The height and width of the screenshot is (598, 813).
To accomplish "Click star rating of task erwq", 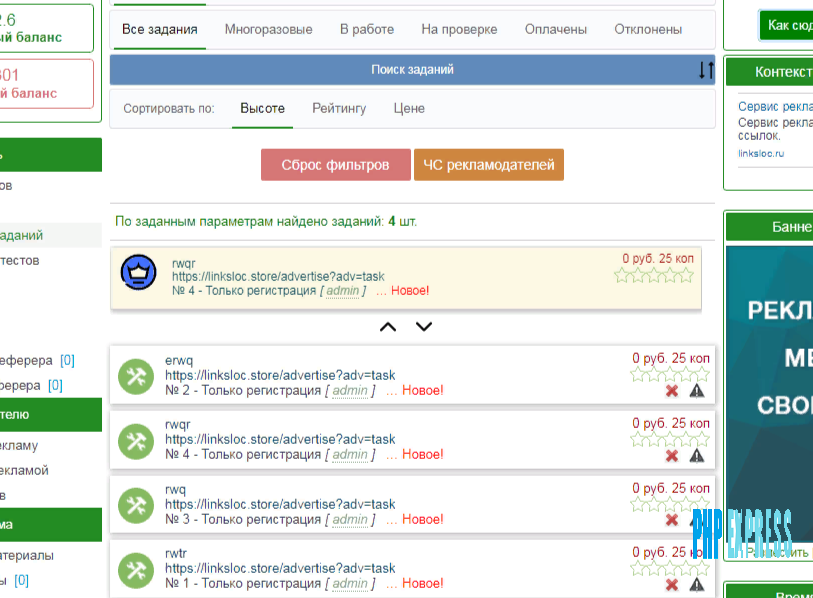I will click(670, 374).
